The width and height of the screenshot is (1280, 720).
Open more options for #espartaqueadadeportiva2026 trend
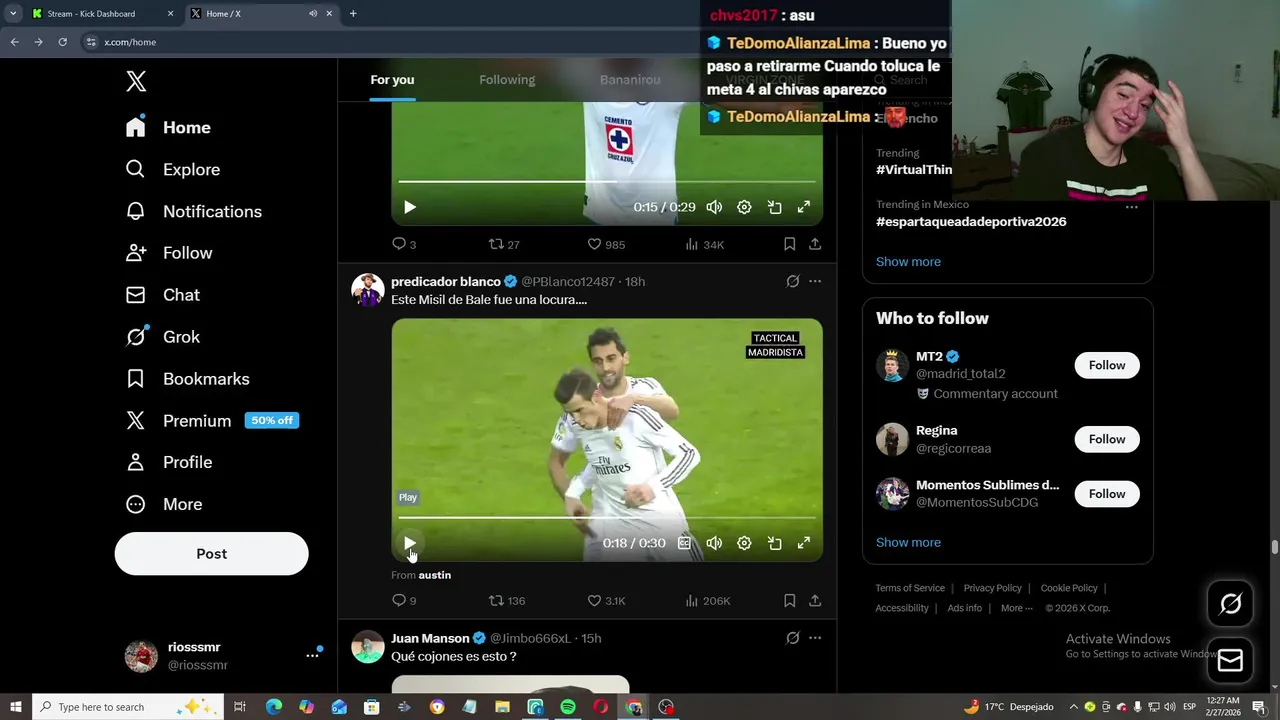tap(1131, 207)
